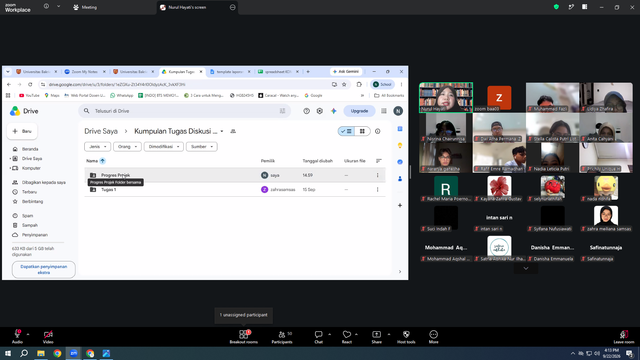
Task: Click the Share screen icon
Action: tap(376, 337)
